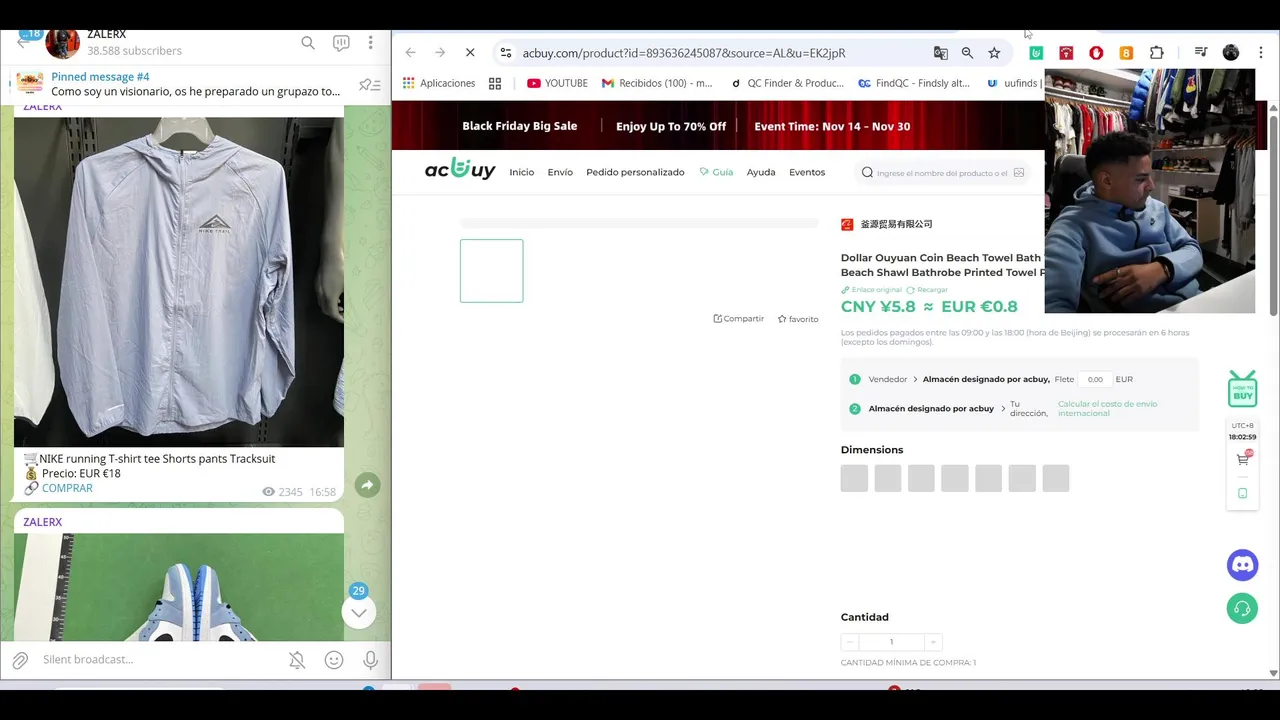Open the Chrome extensions puzzle menu

[x=1157, y=53]
